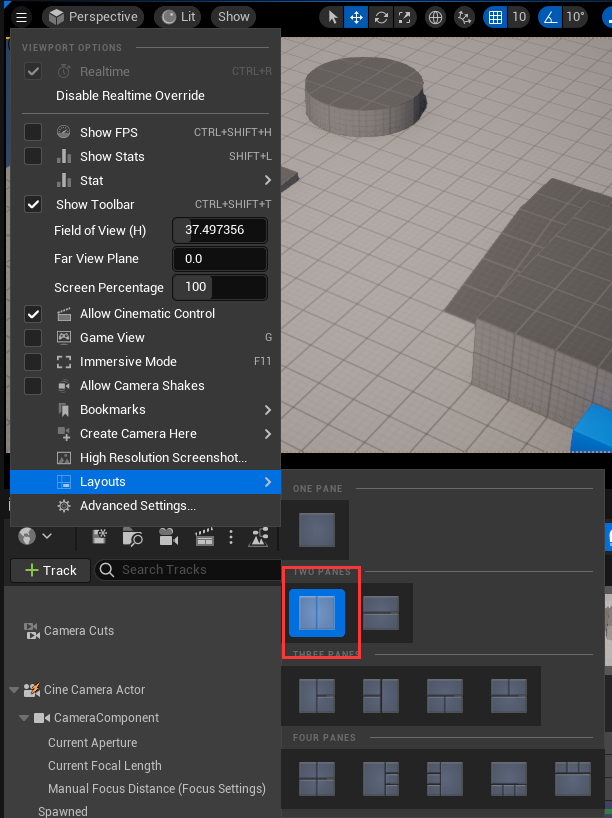Open the Perspective view mode dropdown

(x=93, y=17)
